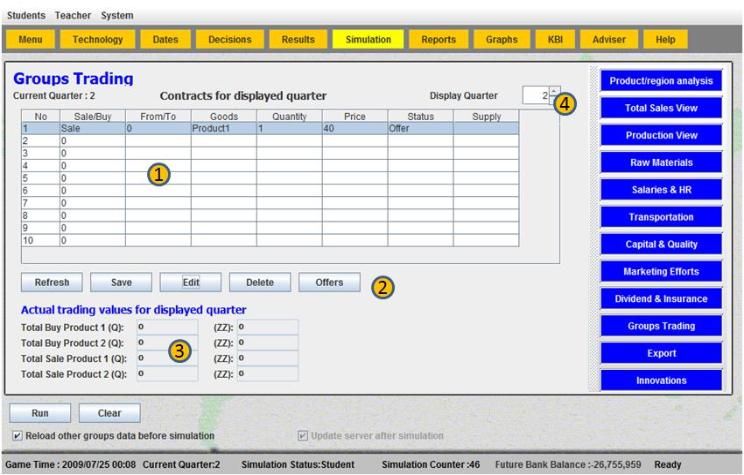Open the Offers list
The image size is (744, 475).
tap(329, 283)
